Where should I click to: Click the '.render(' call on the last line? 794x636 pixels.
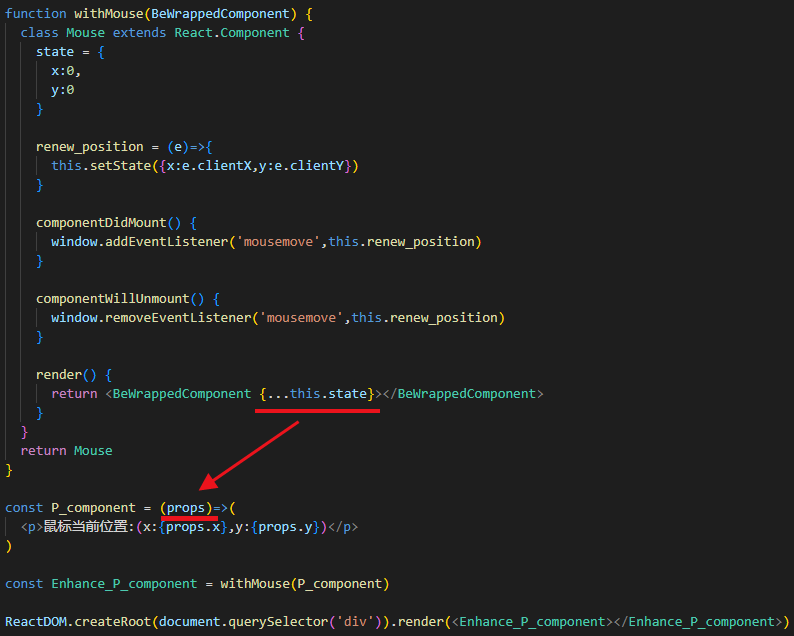click(420, 622)
